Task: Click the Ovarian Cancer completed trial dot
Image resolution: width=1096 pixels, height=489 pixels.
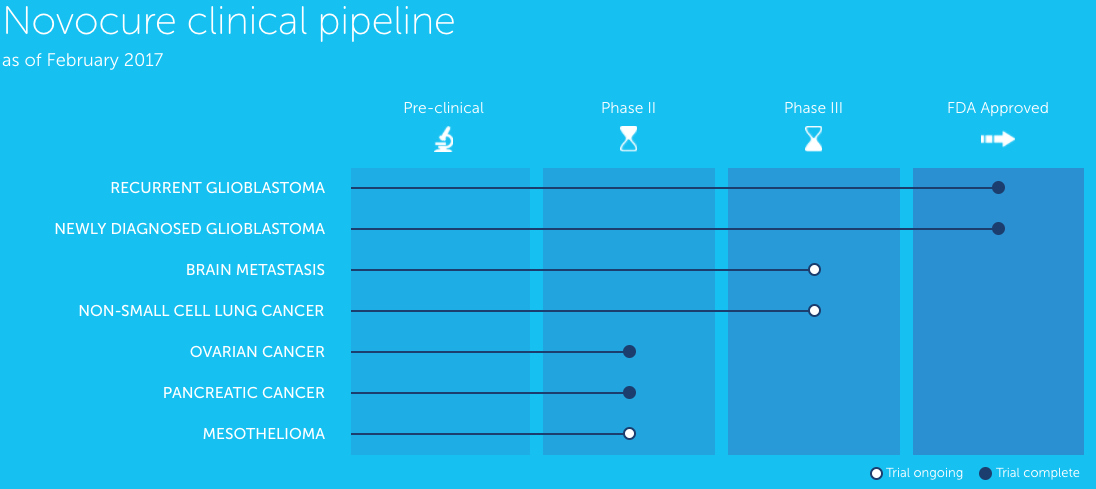Action: [x=629, y=351]
